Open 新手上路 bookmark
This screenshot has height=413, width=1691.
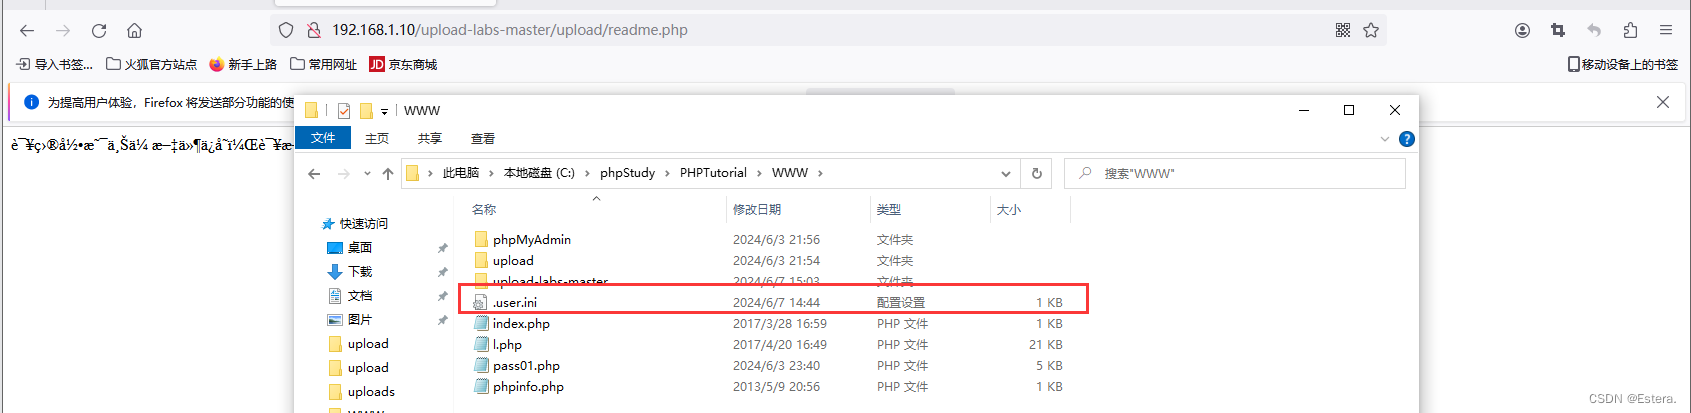click(x=243, y=64)
